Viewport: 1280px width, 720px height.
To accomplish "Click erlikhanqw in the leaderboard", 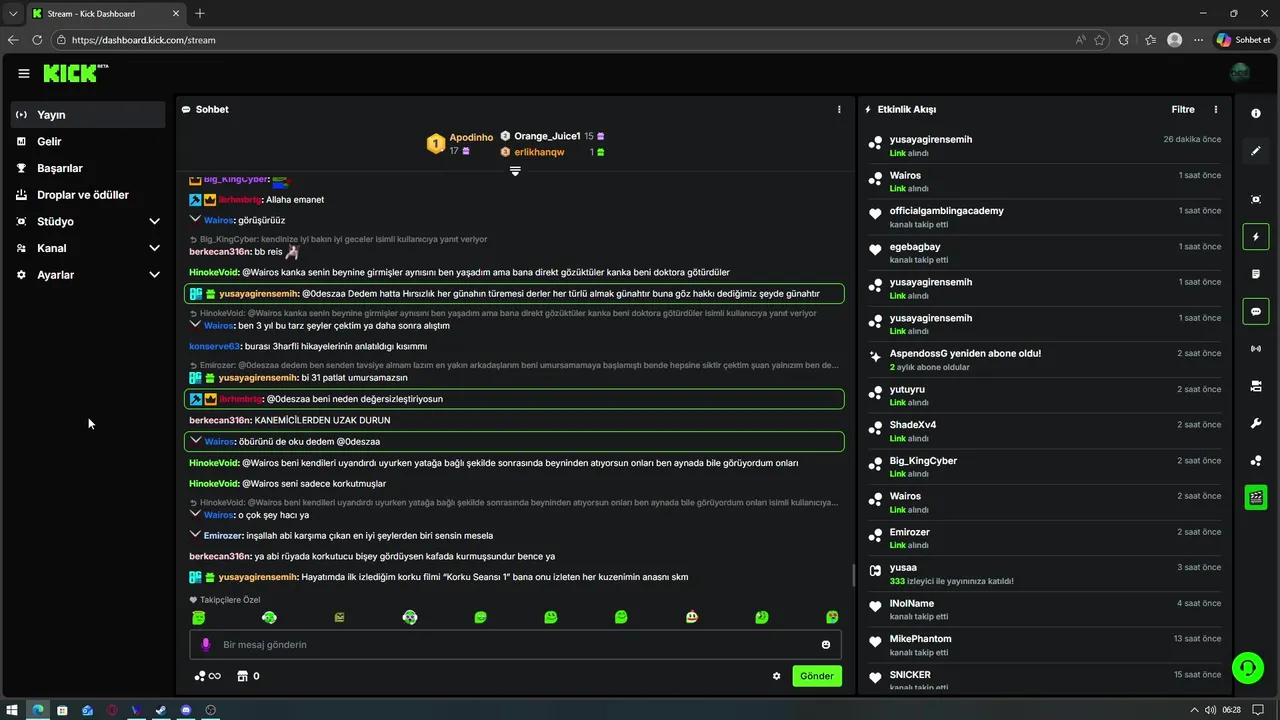I will [539, 152].
